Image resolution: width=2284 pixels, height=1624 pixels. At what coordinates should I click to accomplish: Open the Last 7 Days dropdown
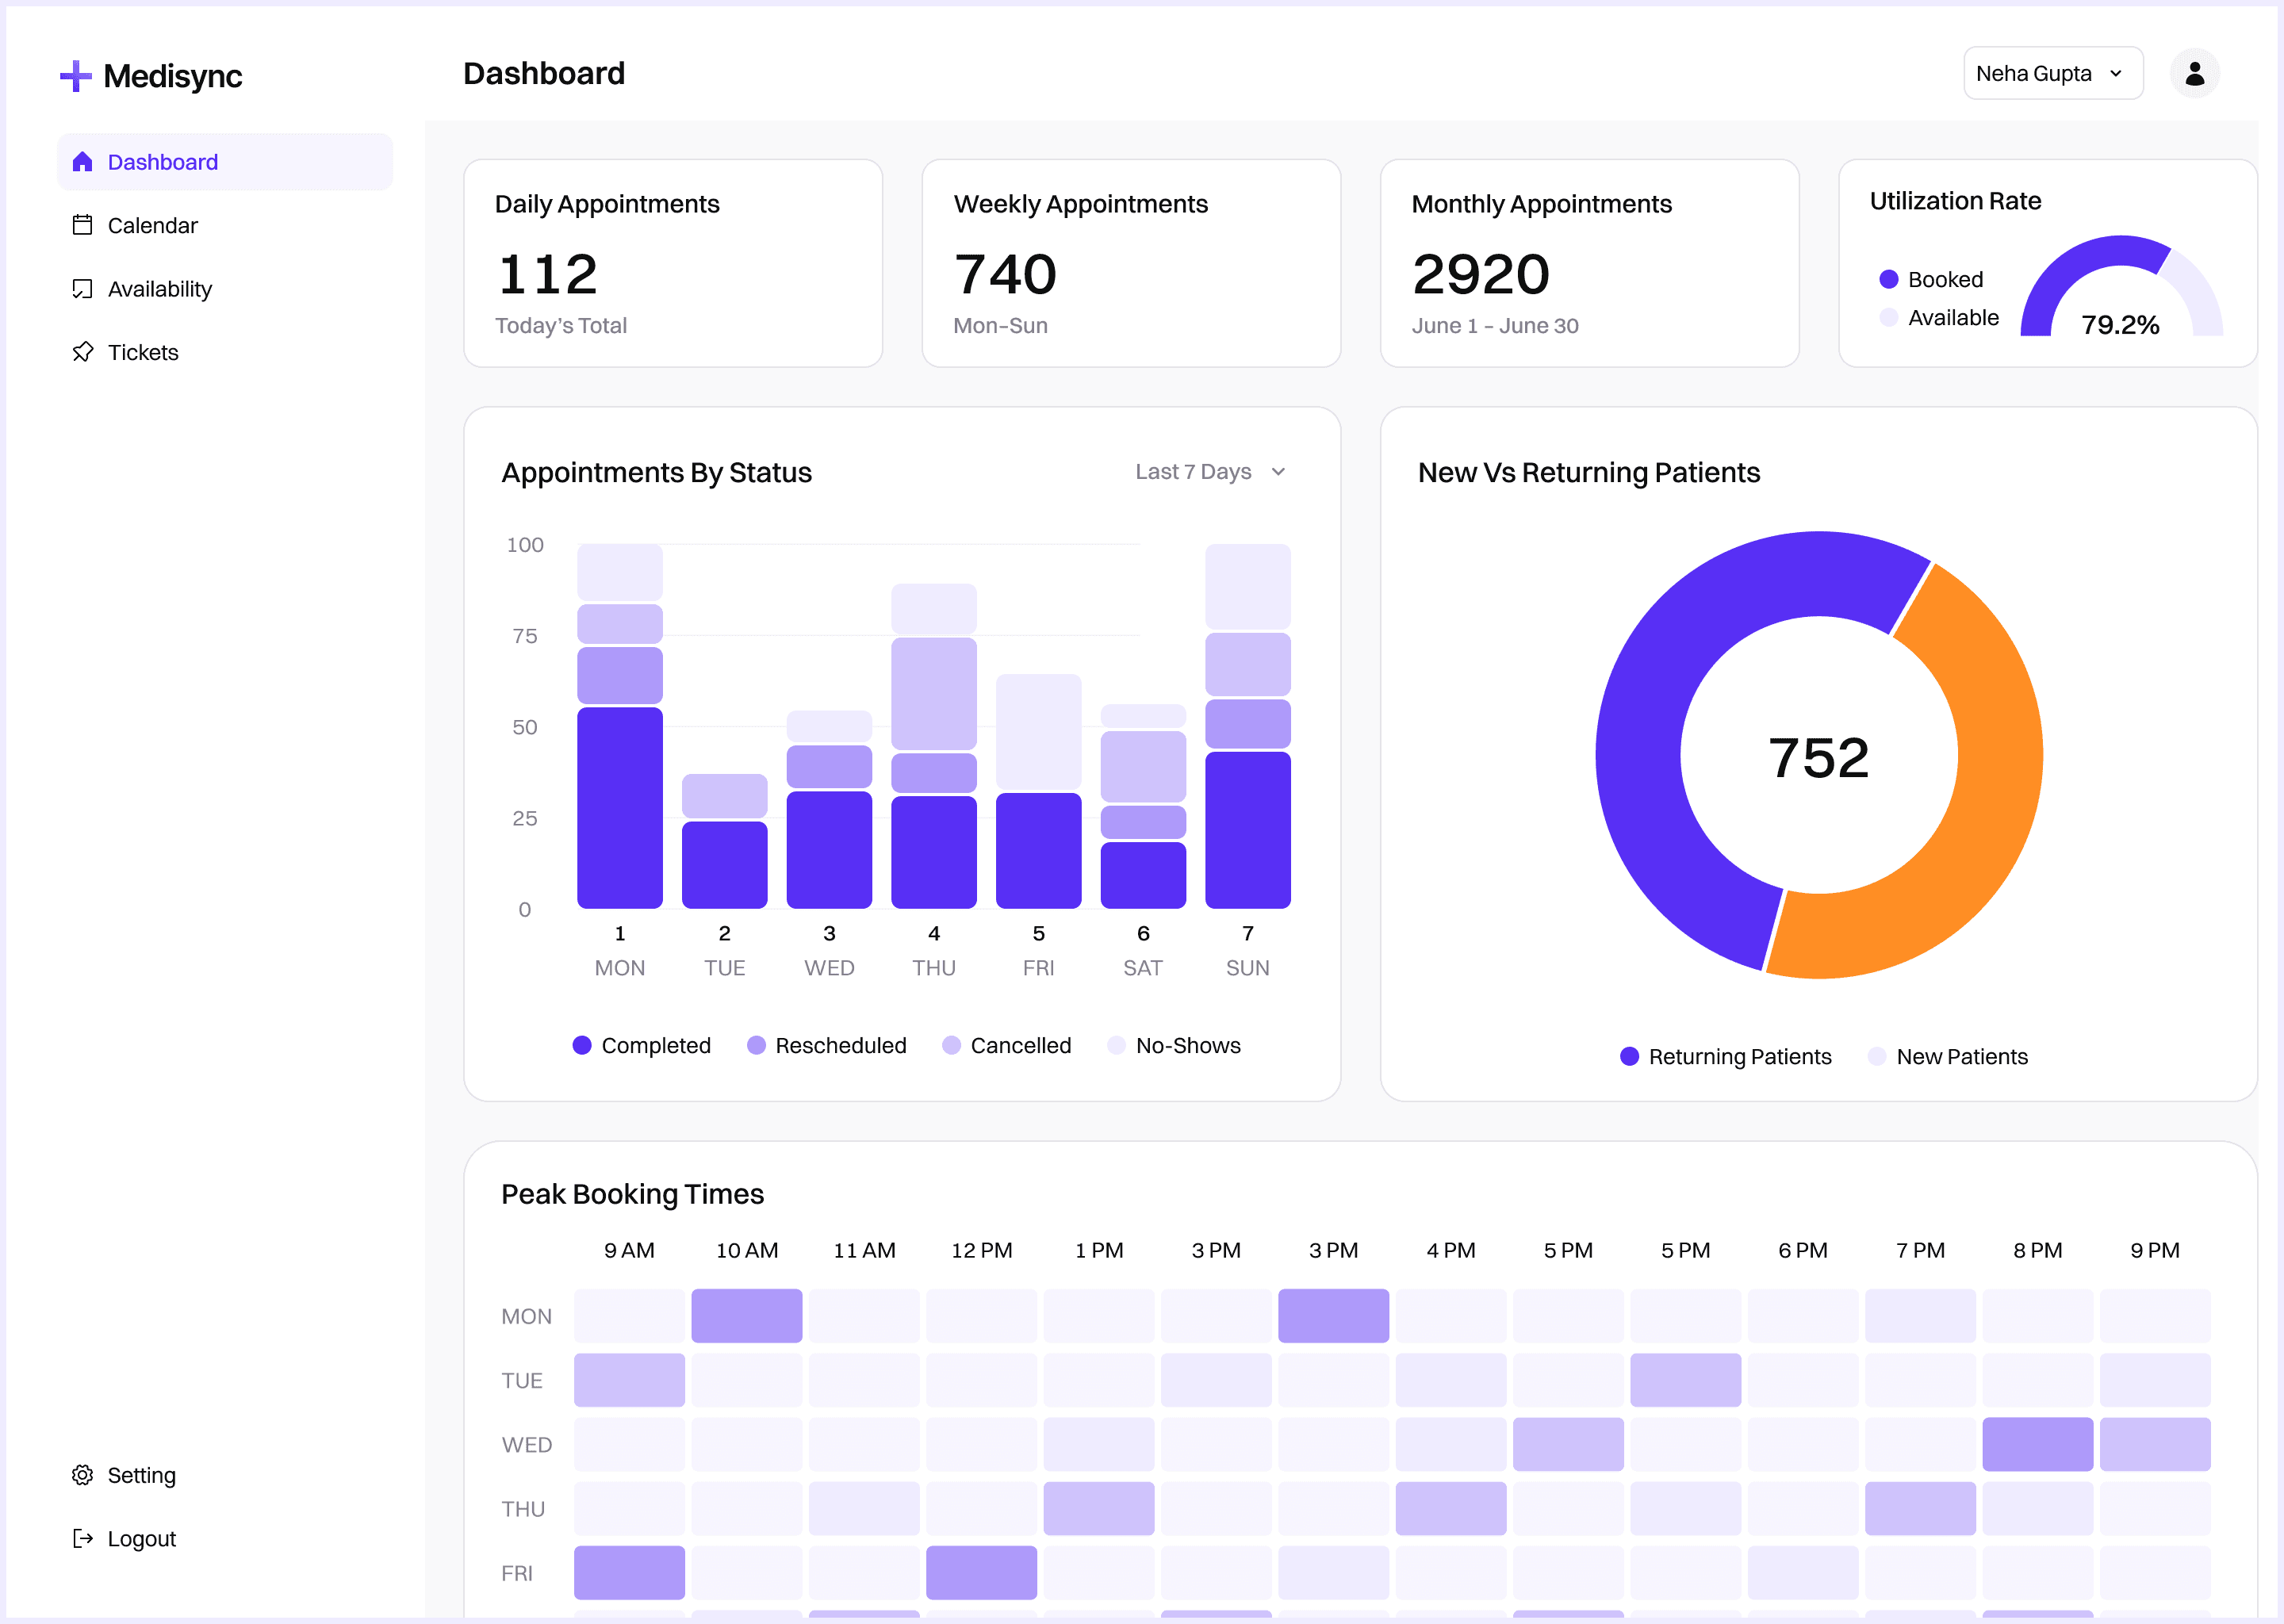point(1210,471)
